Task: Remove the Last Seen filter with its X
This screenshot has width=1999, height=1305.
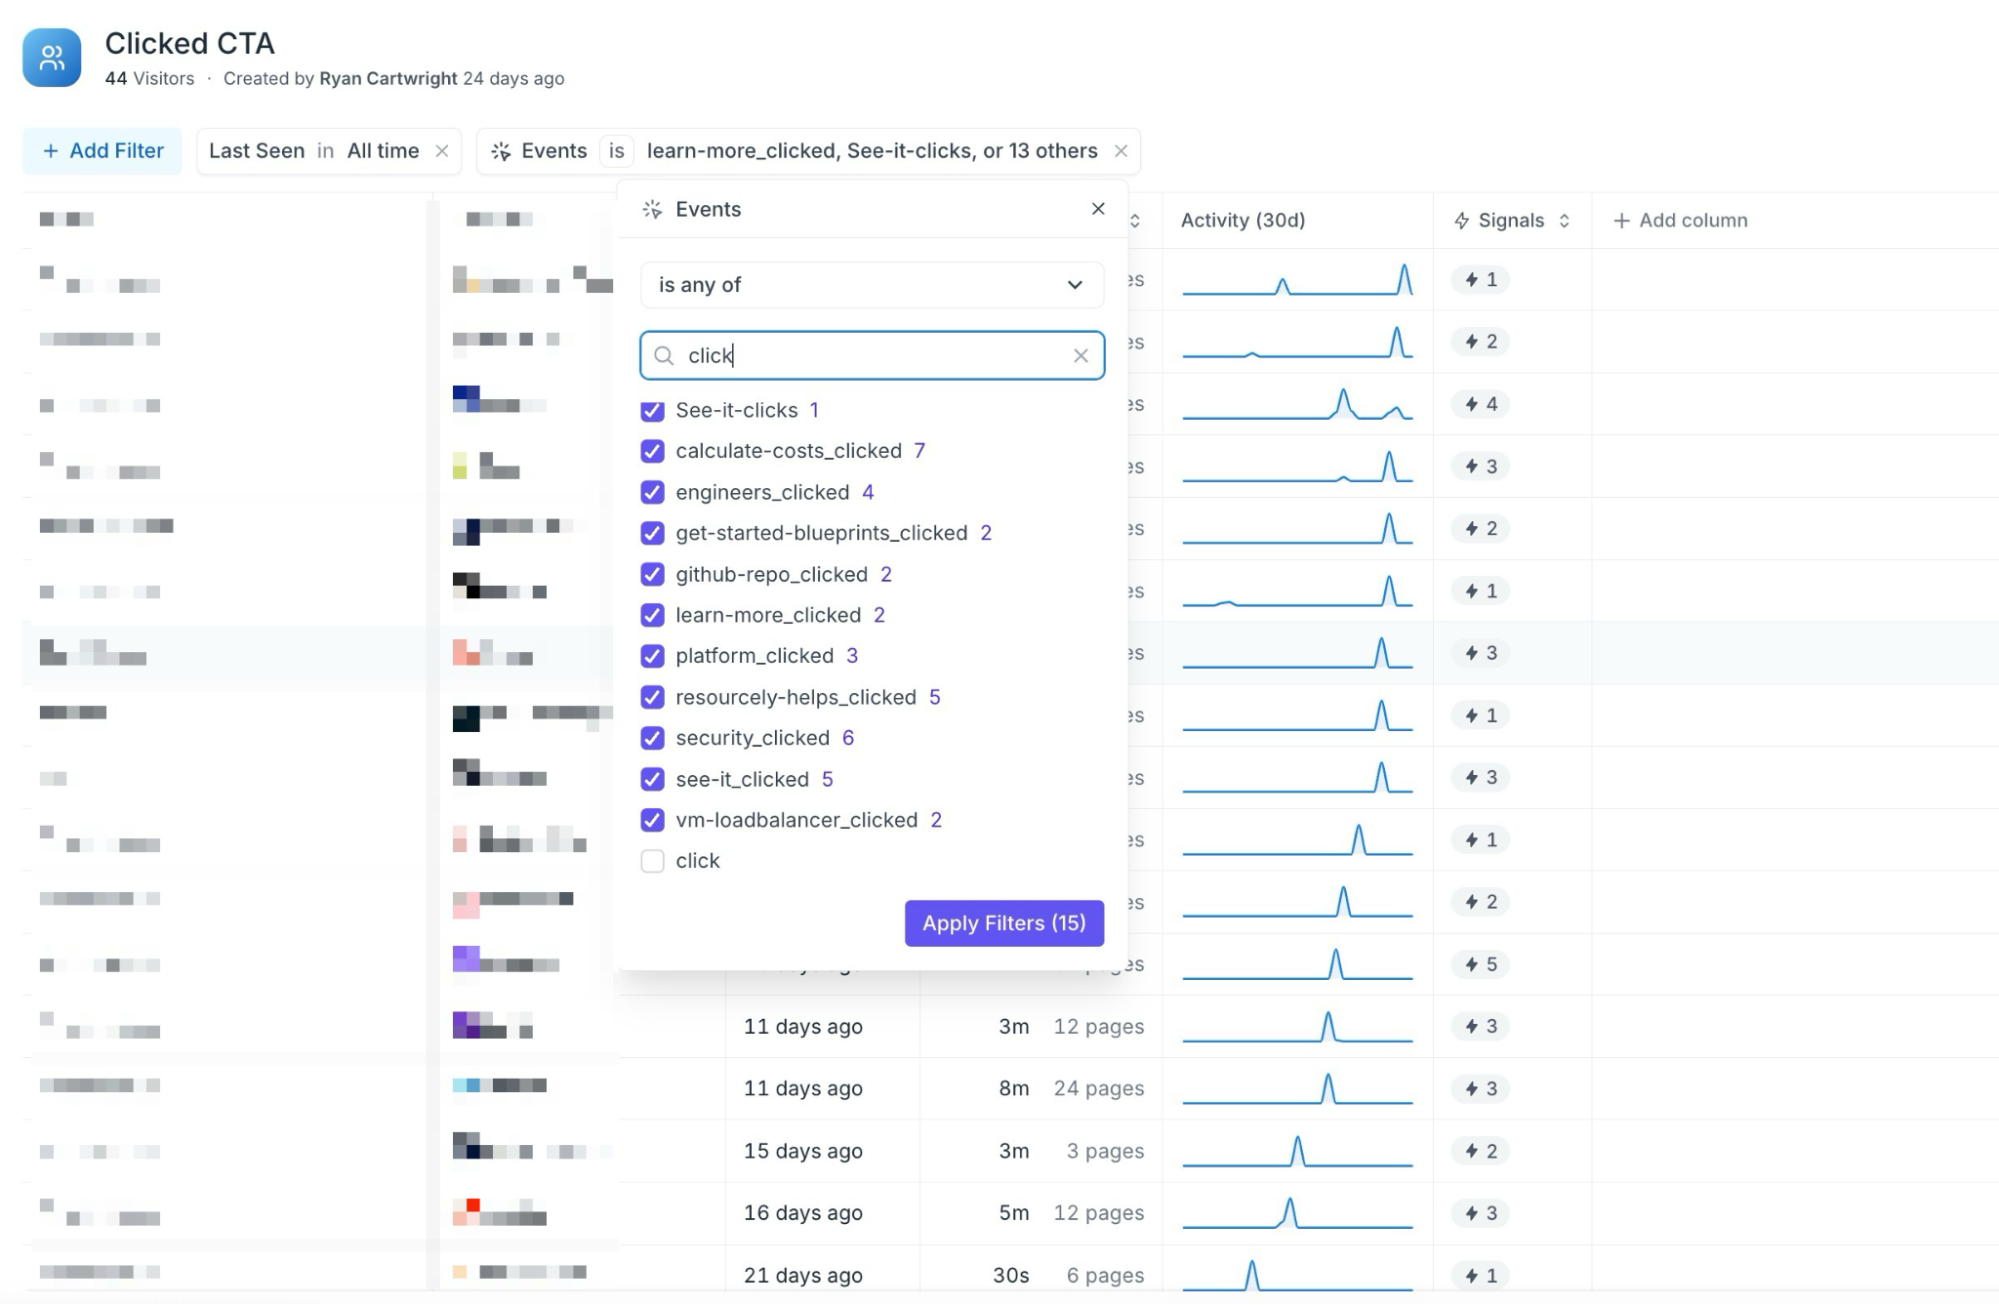Action: coord(442,151)
